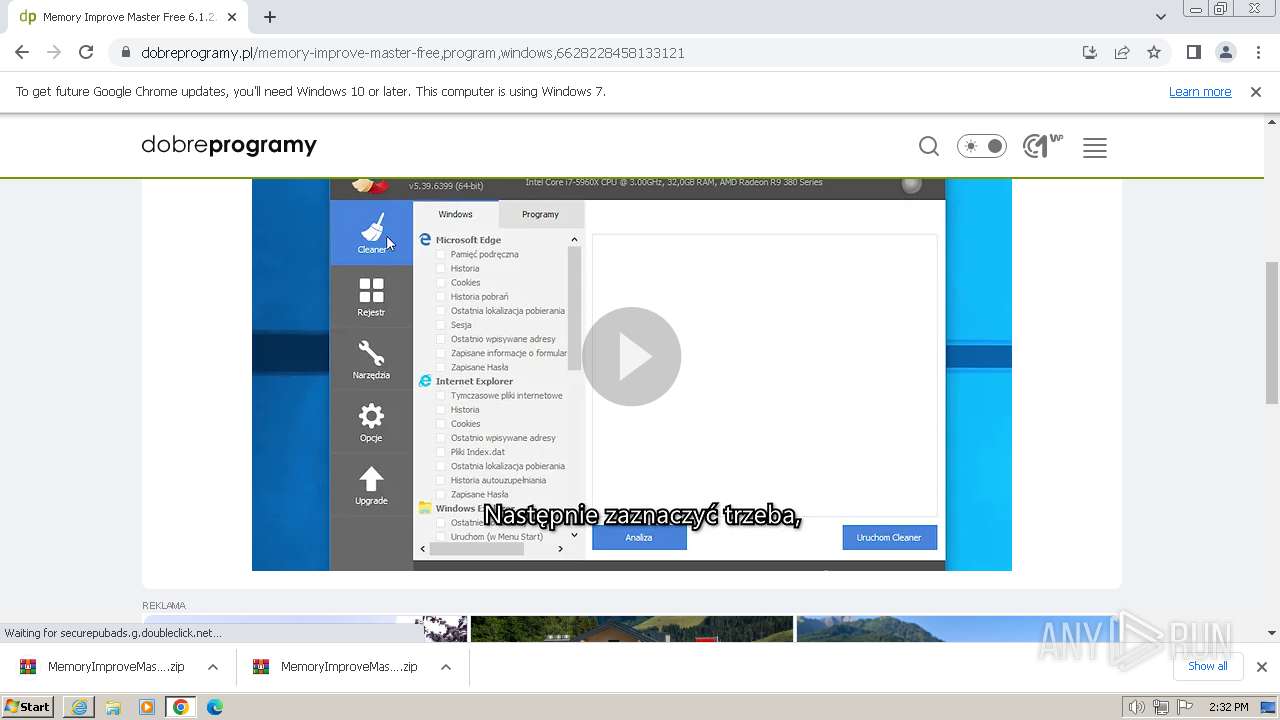
Task: Follow the Learn more link
Action: [1200, 91]
